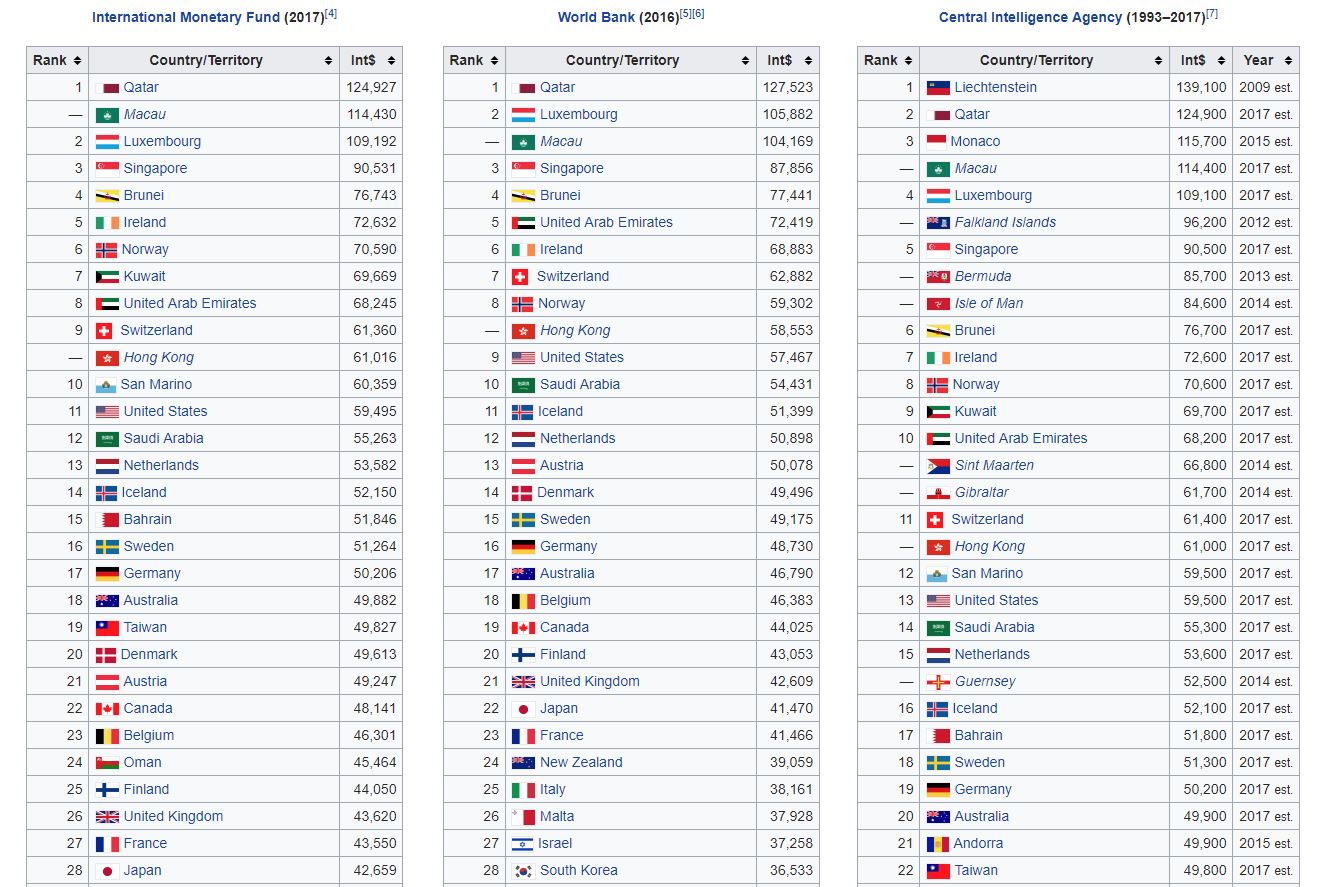Click the Monaco flag icon

pos(936,142)
